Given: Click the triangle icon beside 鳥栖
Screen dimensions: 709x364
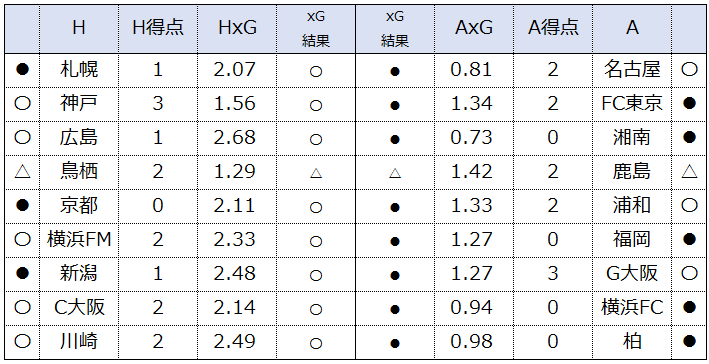Looking at the screenshot, I should [x=22, y=171].
